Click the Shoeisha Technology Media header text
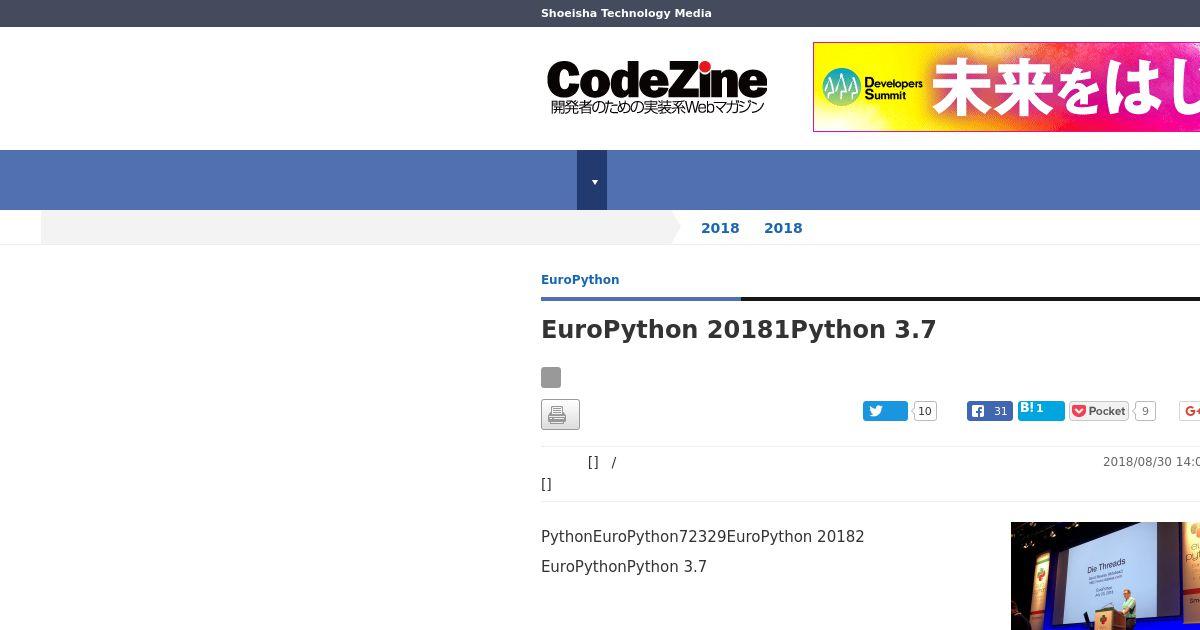The image size is (1200, 630). [626, 13]
